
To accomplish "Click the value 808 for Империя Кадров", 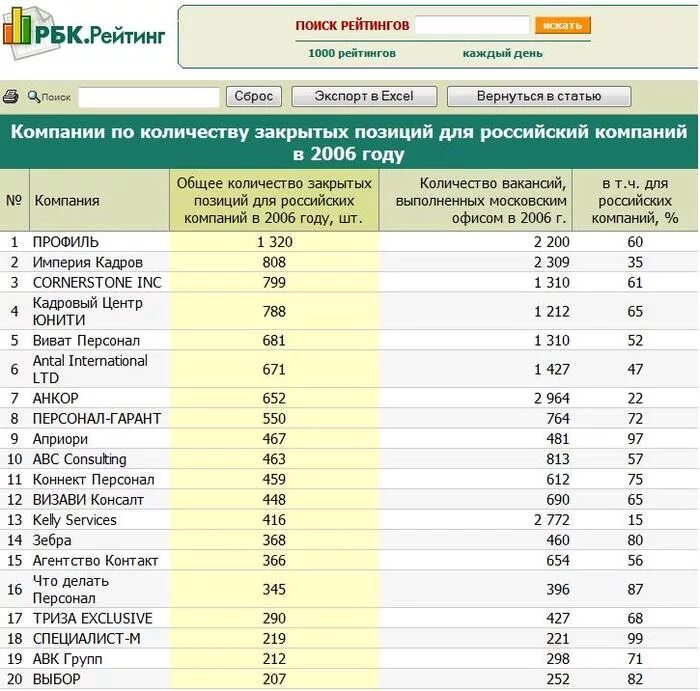I will pyautogui.click(x=274, y=262).
